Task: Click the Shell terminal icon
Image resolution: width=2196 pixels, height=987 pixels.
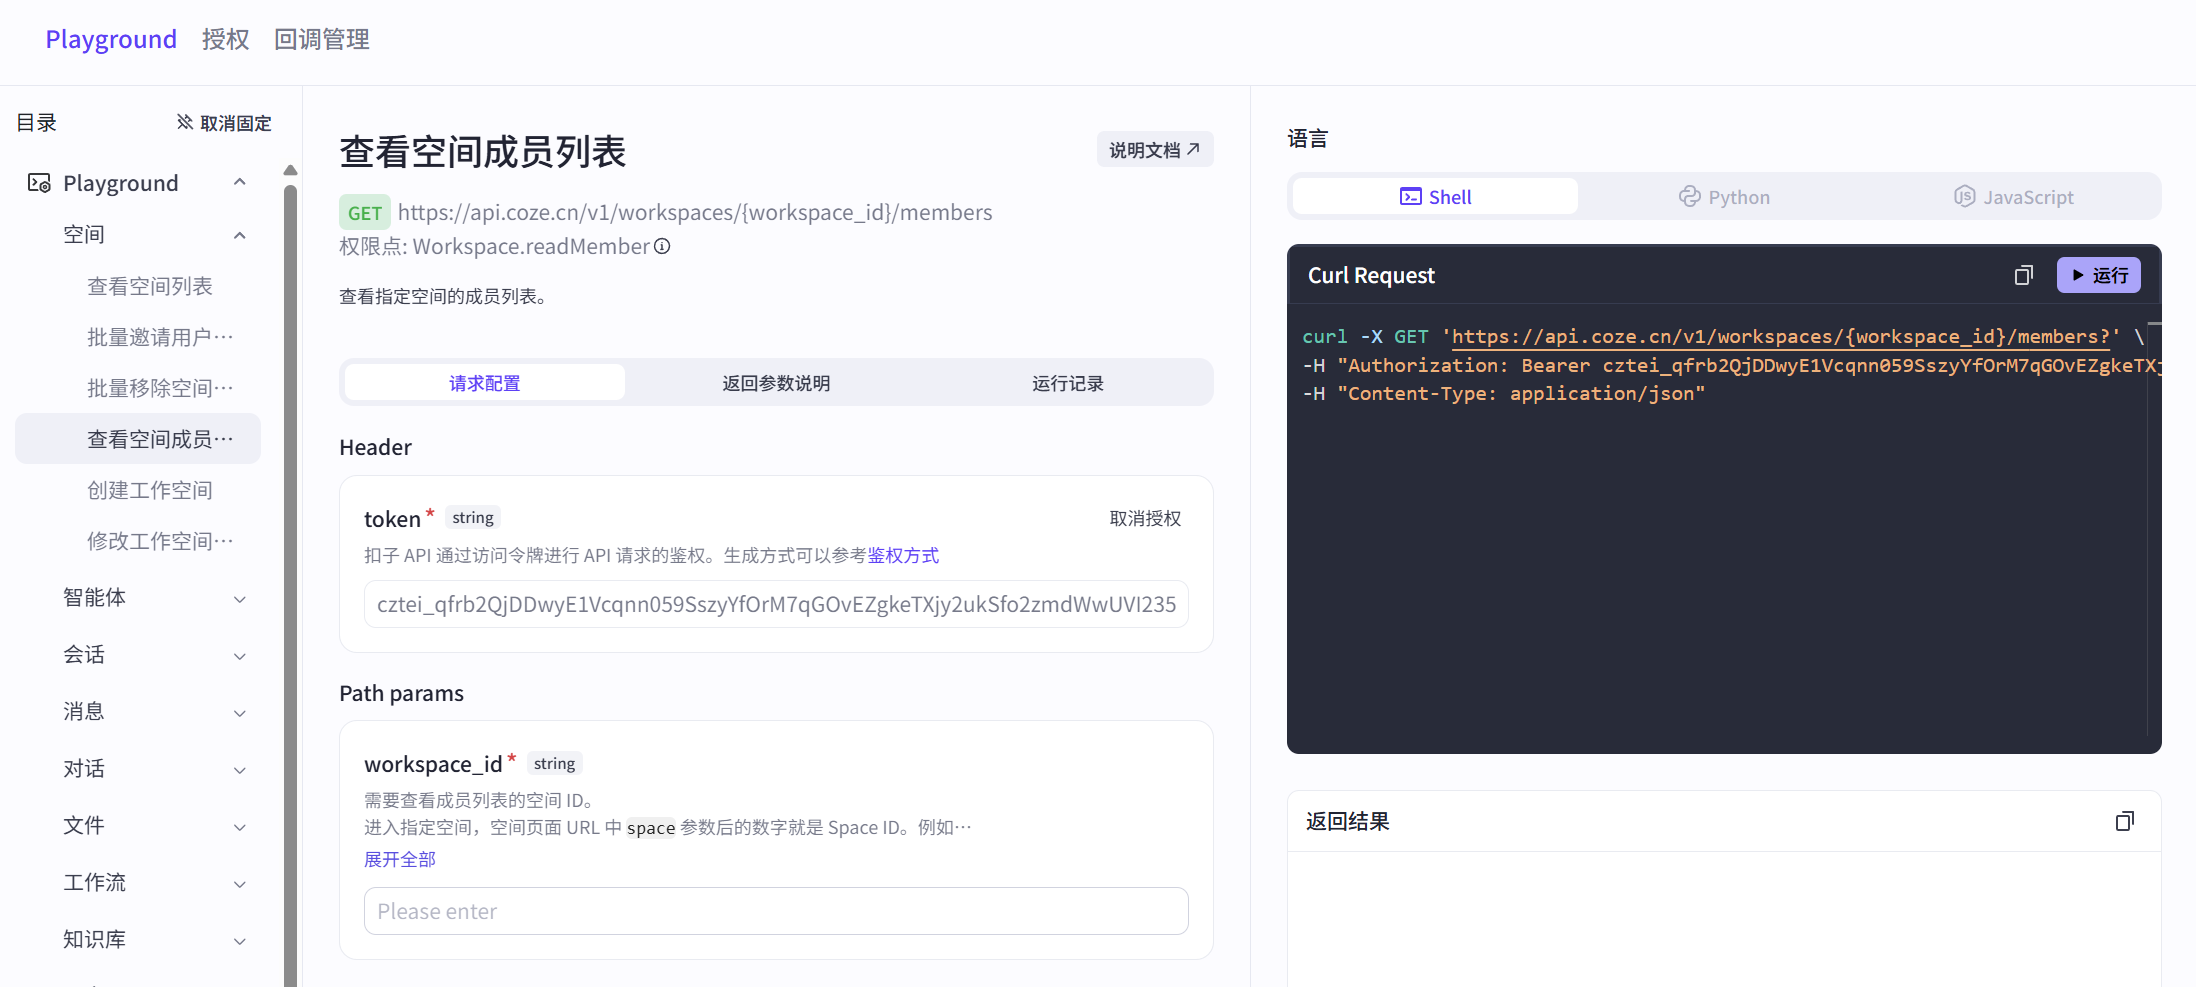Action: tap(1410, 196)
